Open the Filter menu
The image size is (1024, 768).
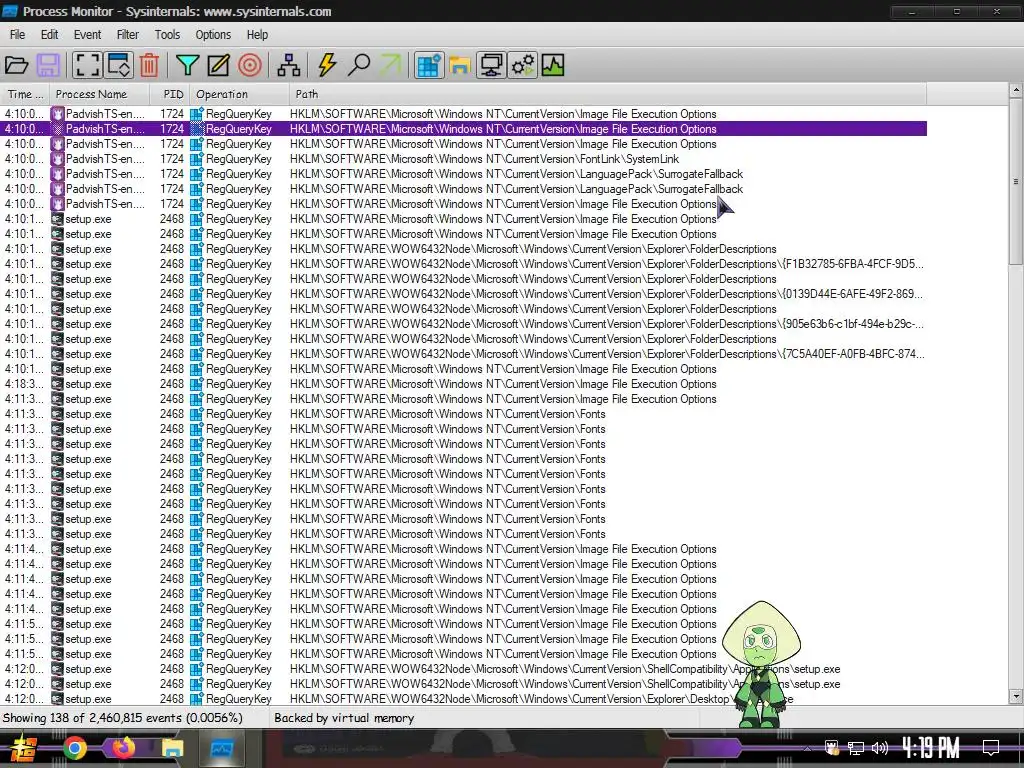pyautogui.click(x=127, y=35)
